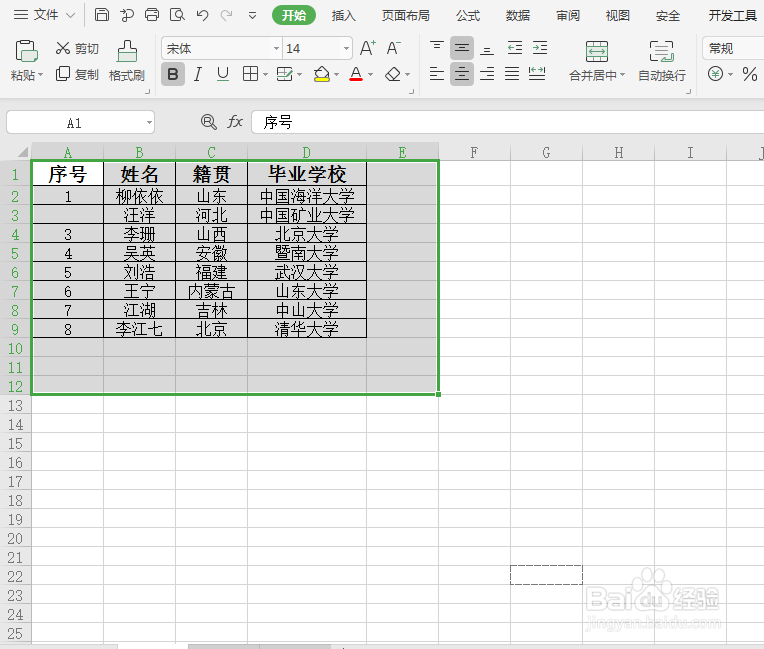This screenshot has width=764, height=649.
Task: Open the font size dropdown 14
Action: (346, 48)
